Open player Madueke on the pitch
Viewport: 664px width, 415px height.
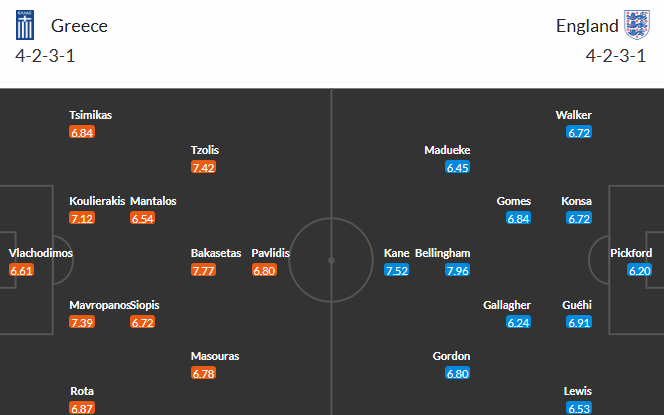(x=447, y=150)
